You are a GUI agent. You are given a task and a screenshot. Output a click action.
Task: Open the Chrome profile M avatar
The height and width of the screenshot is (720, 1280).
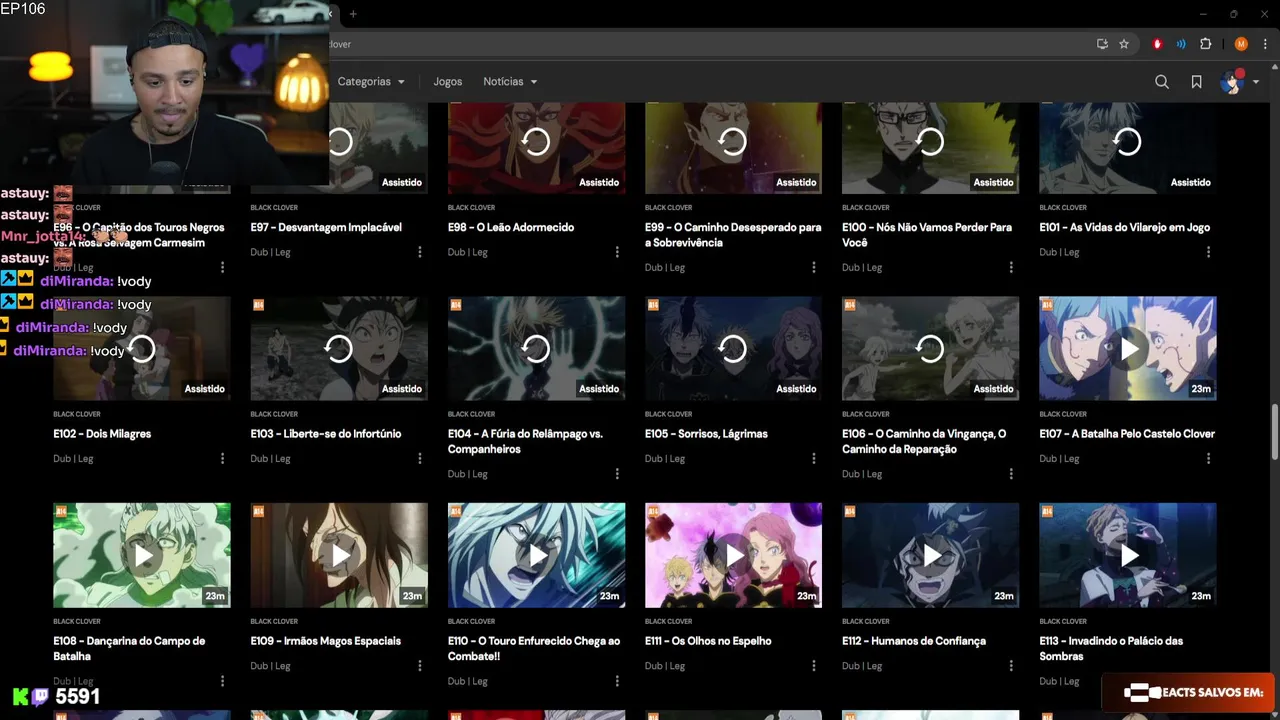pos(1241,44)
